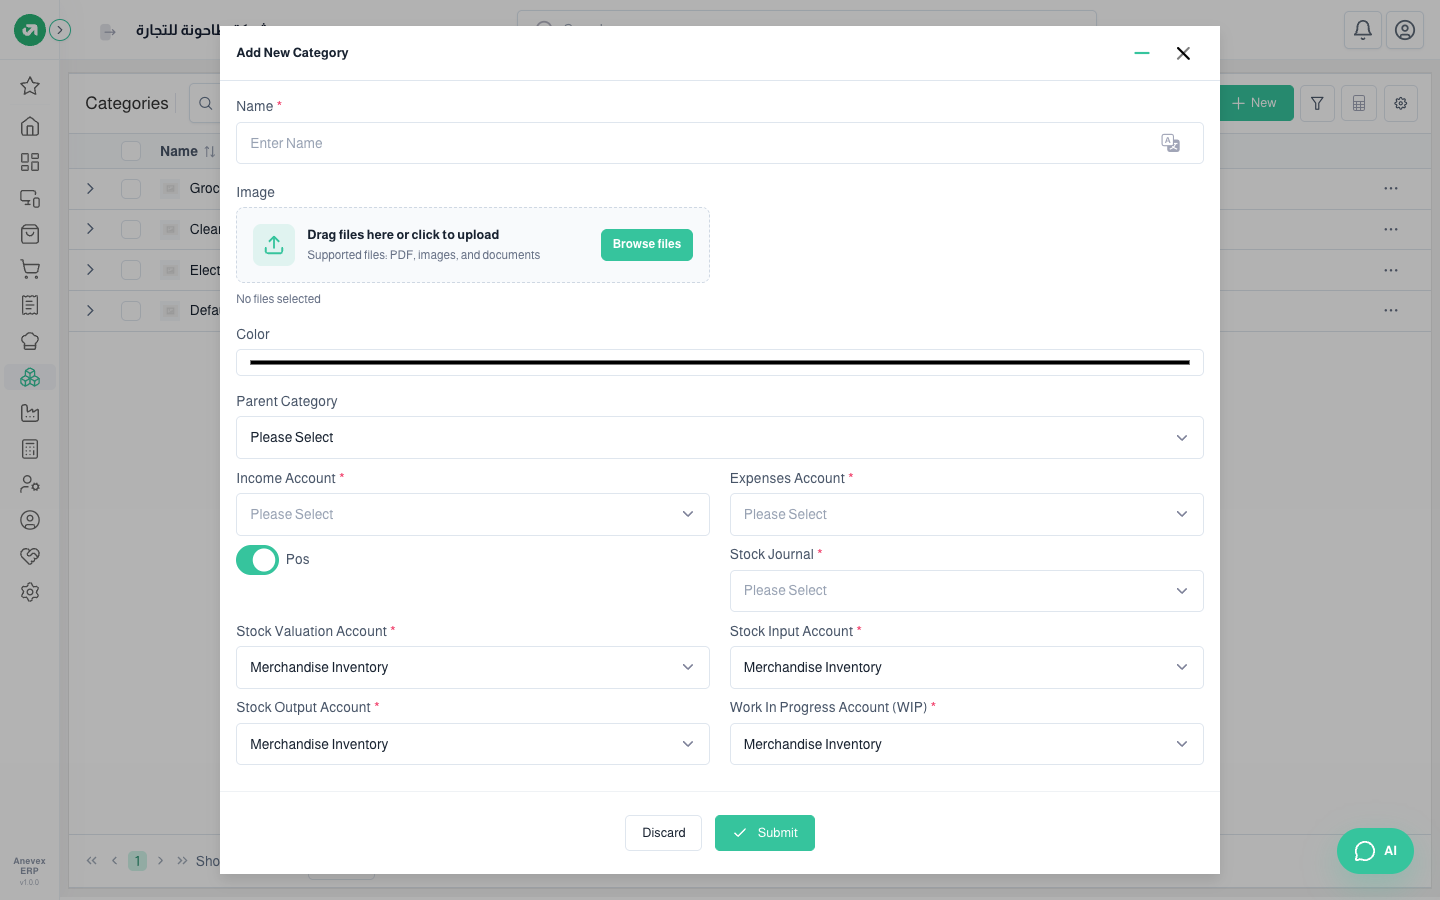Image resolution: width=1440 pixels, height=900 pixels.
Task: Open the notifications bell
Action: (1363, 30)
